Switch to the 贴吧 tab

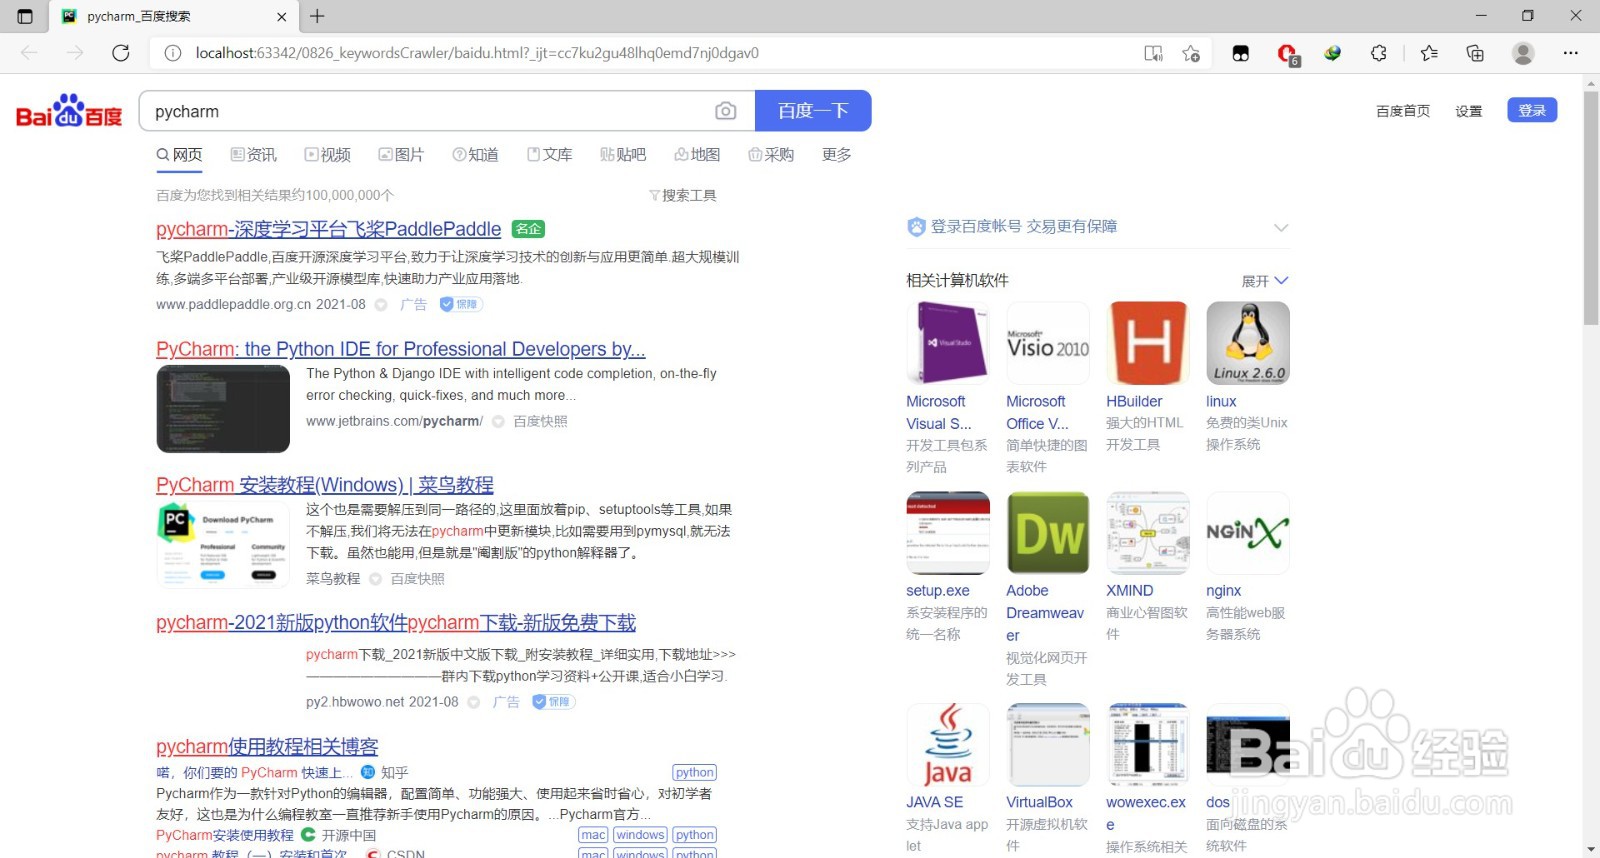(623, 154)
